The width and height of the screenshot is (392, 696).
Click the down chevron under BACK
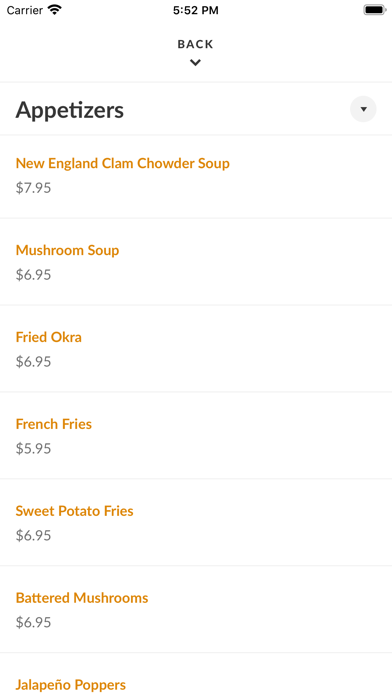click(x=195, y=63)
